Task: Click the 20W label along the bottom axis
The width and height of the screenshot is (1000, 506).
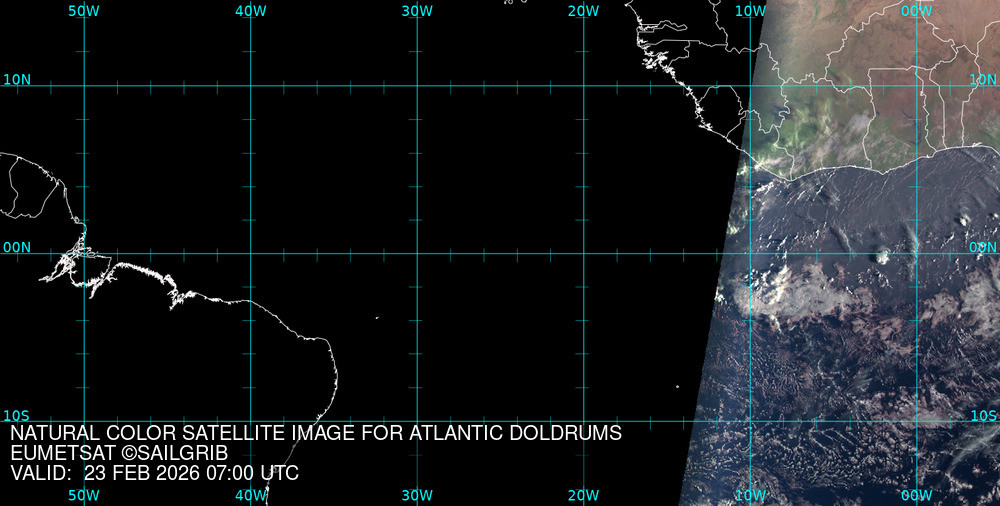Action: [x=583, y=495]
